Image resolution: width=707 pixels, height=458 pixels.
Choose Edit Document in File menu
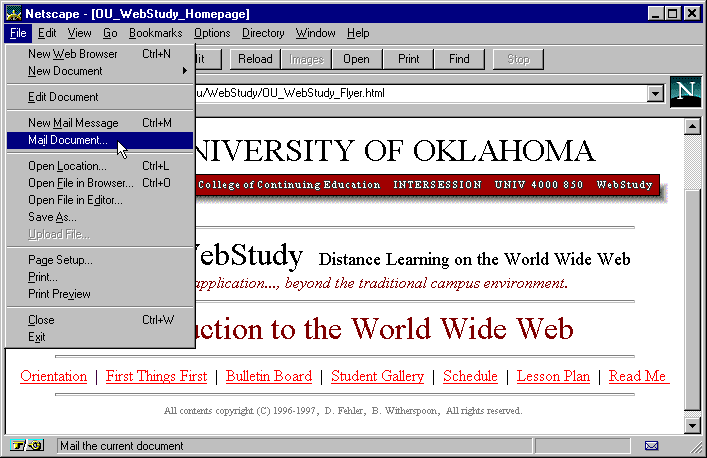coord(100,97)
